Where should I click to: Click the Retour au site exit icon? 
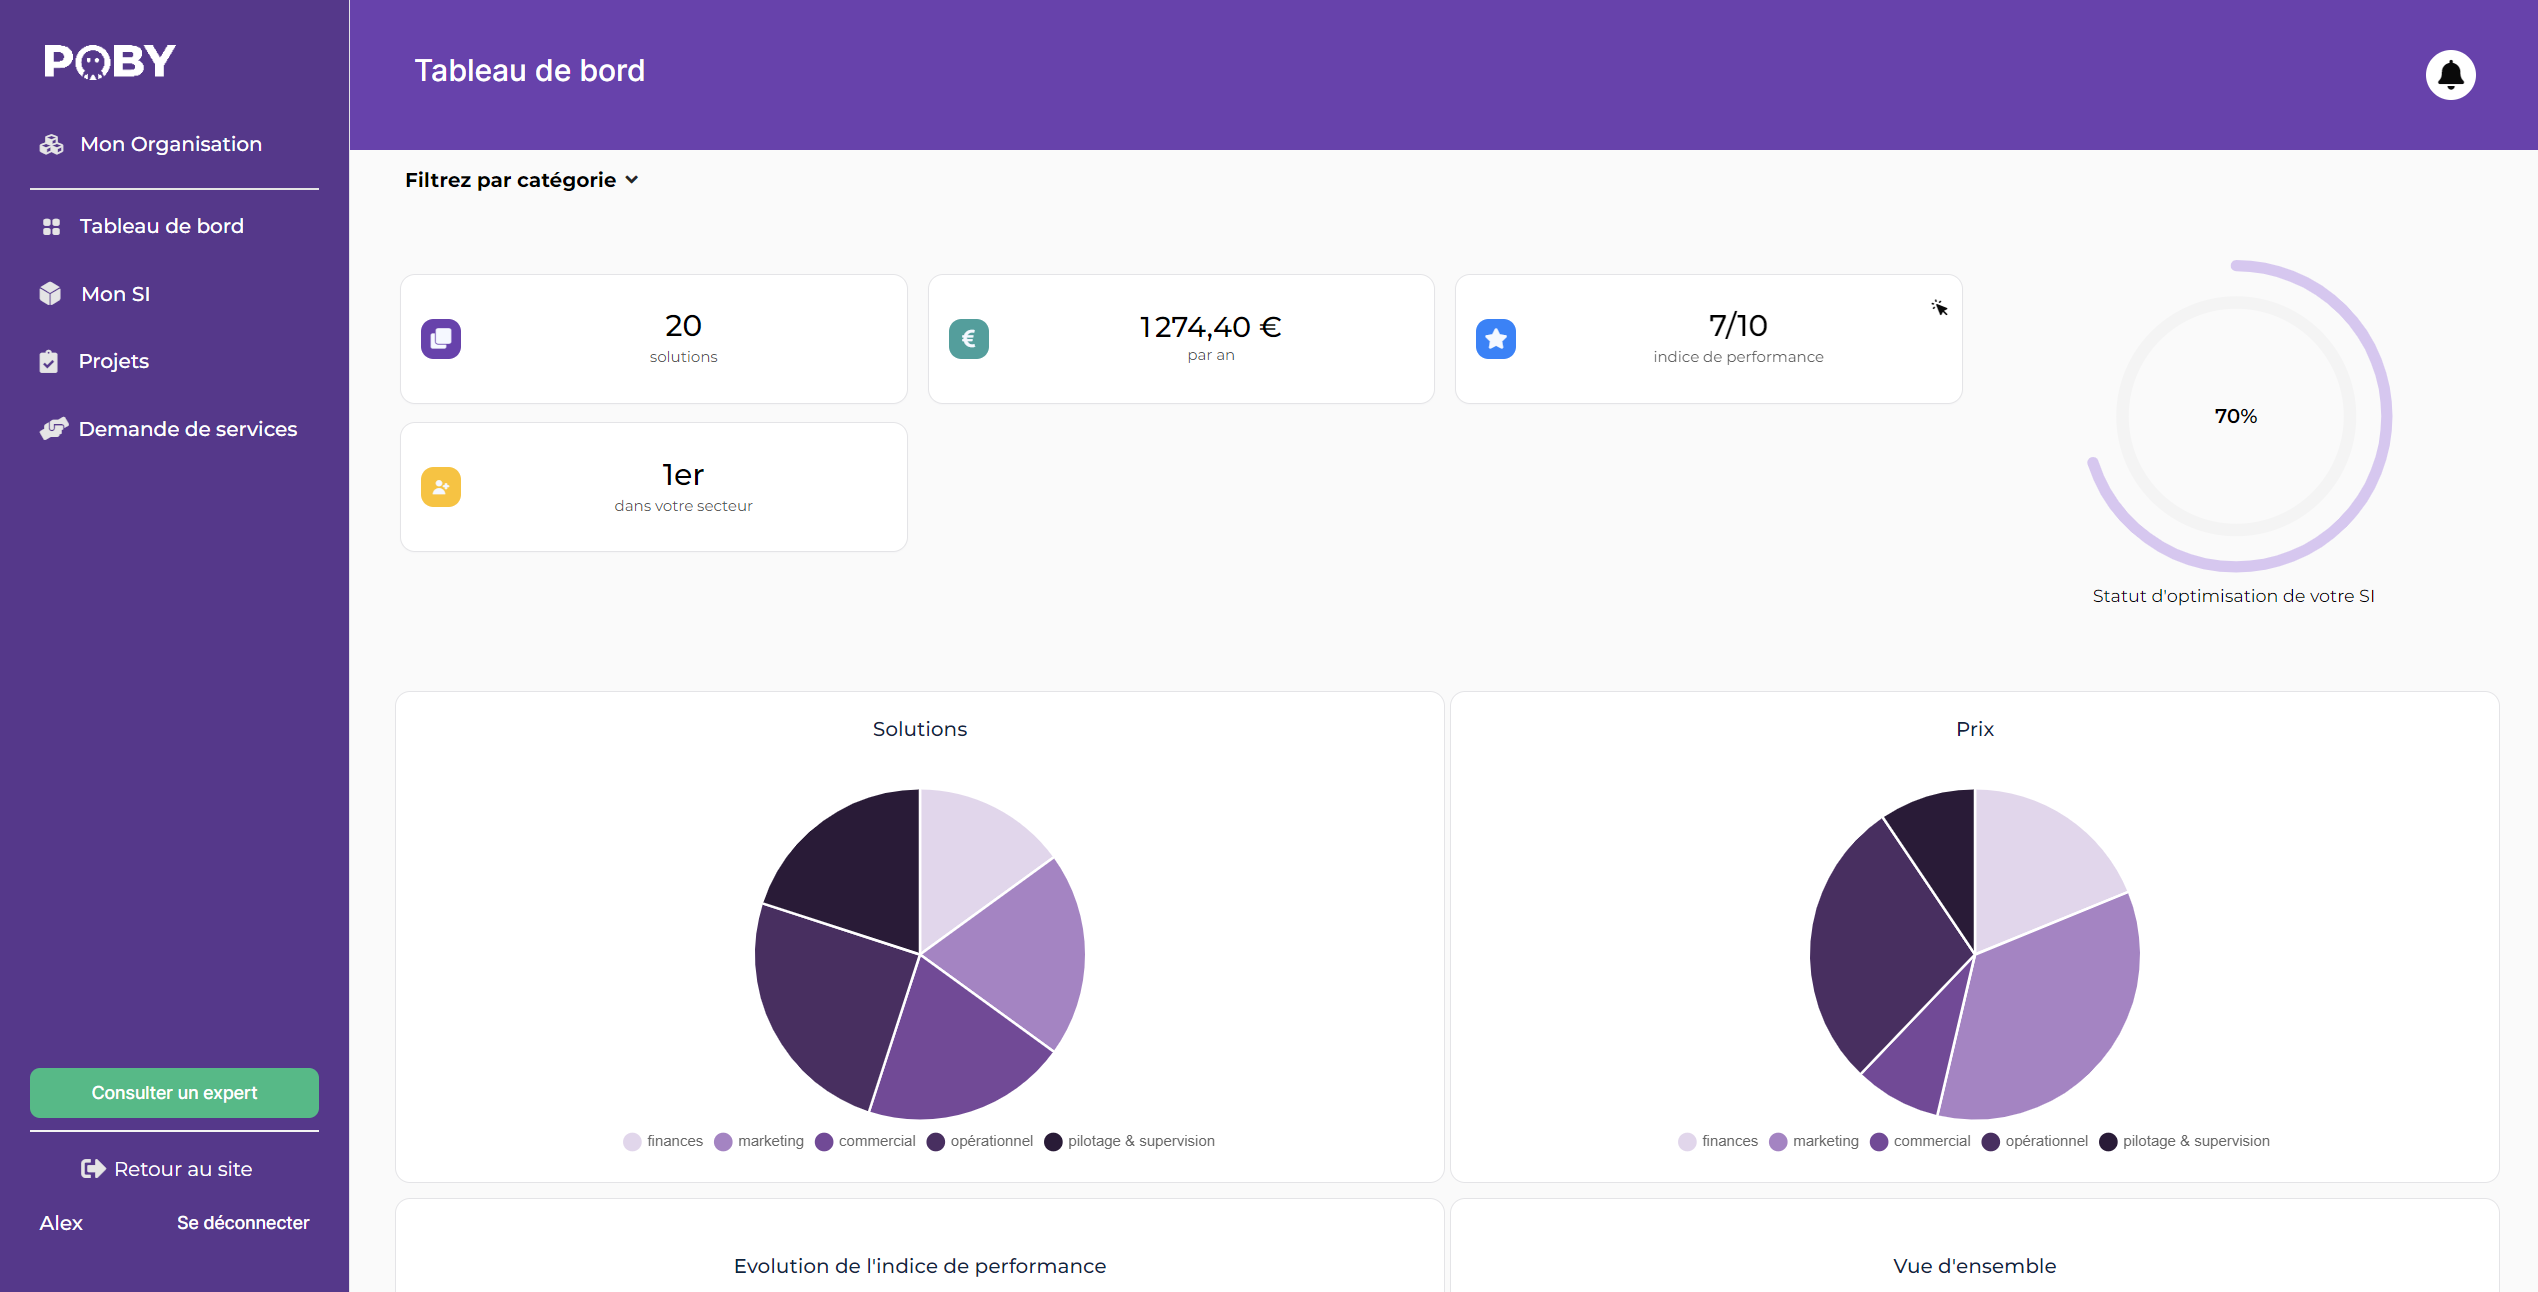(93, 1169)
